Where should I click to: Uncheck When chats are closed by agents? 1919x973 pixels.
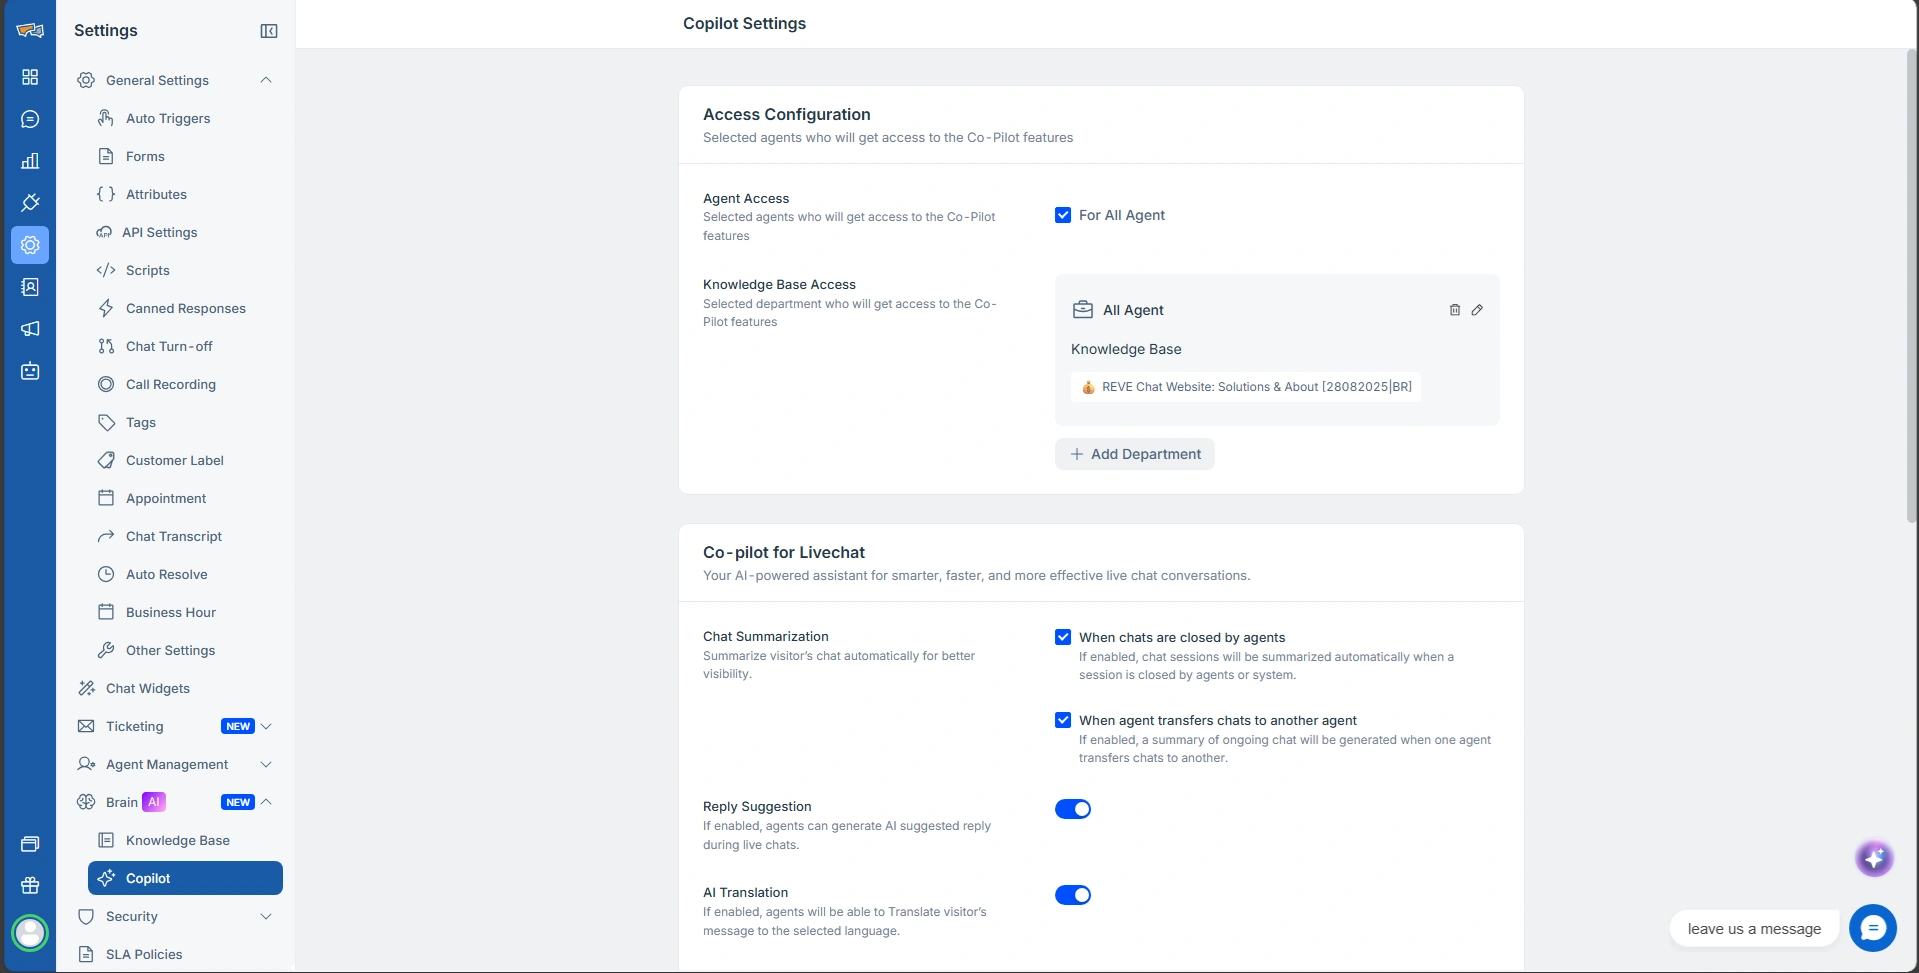pos(1063,637)
